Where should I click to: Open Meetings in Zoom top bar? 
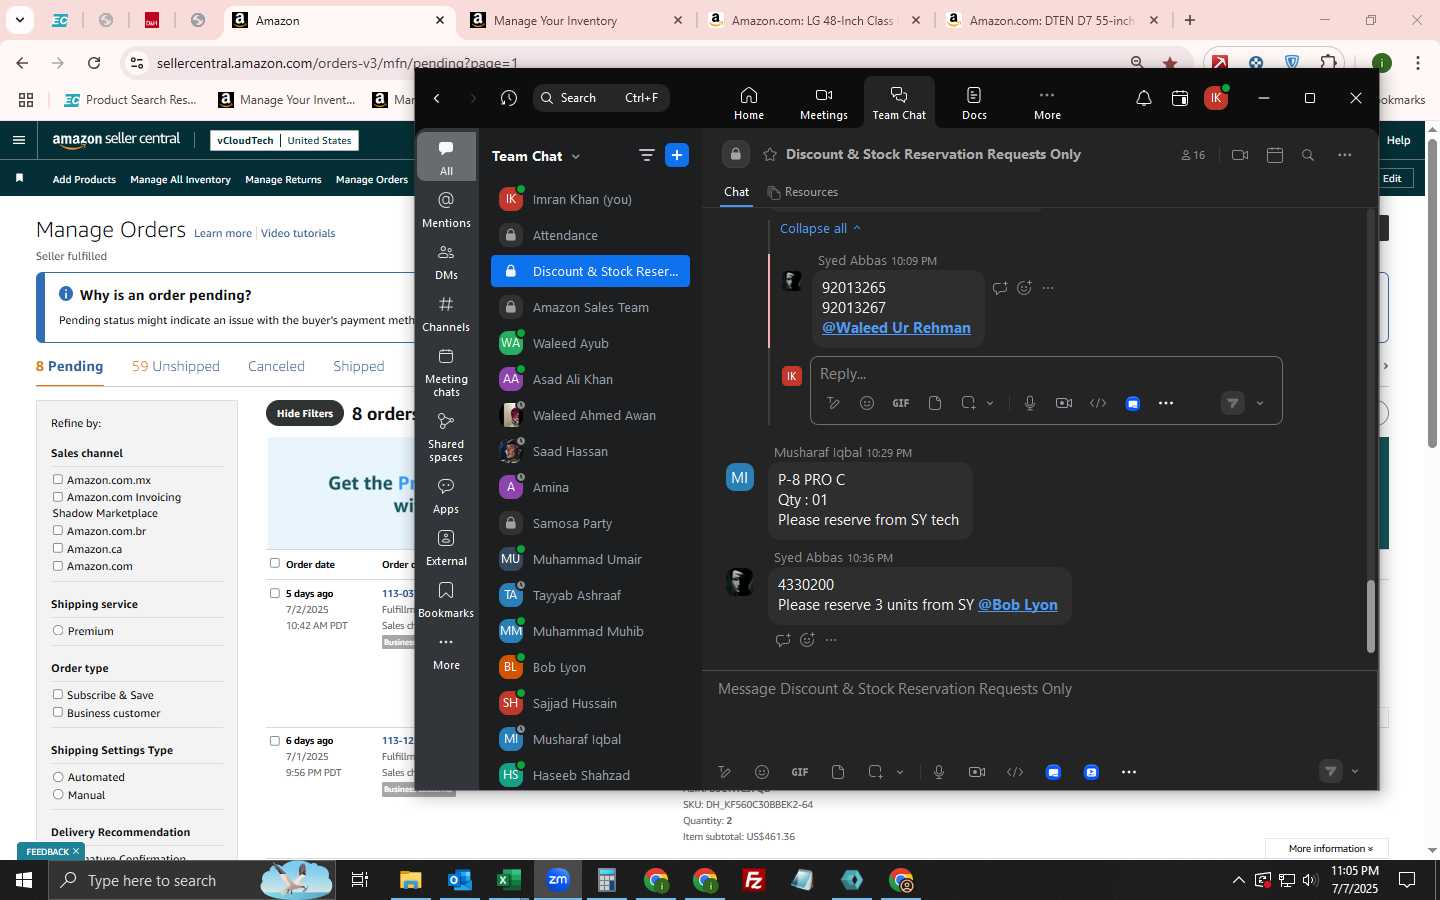(x=823, y=102)
